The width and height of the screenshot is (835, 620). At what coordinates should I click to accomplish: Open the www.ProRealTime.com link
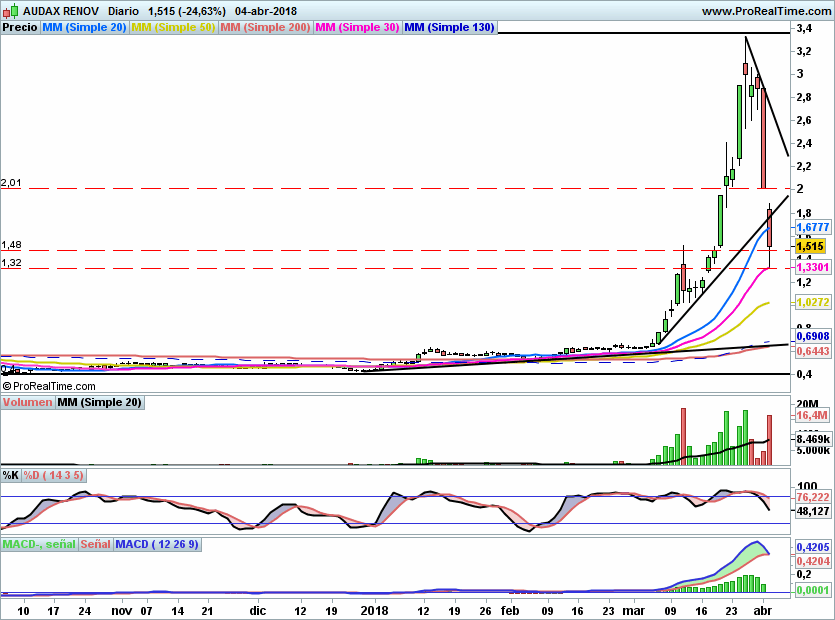(766, 11)
